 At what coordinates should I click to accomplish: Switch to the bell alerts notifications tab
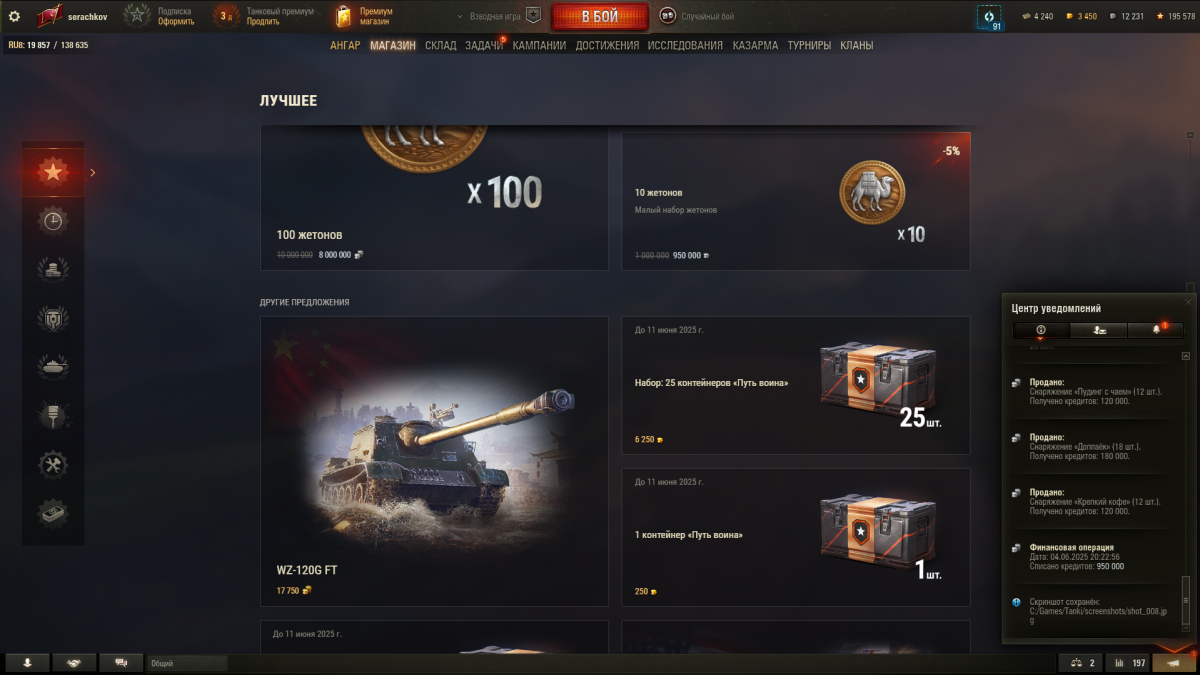[x=1155, y=330]
